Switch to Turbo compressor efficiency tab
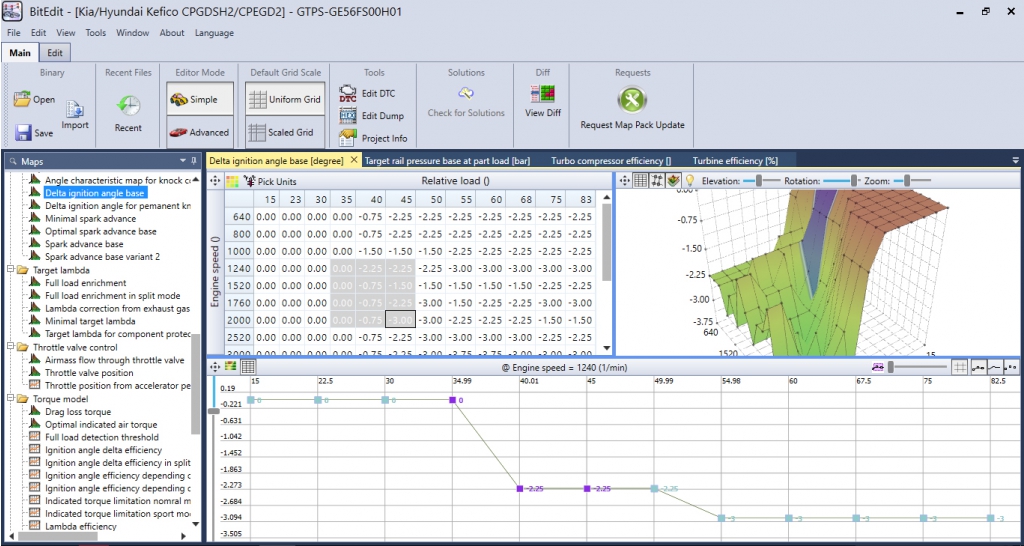 click(611, 160)
